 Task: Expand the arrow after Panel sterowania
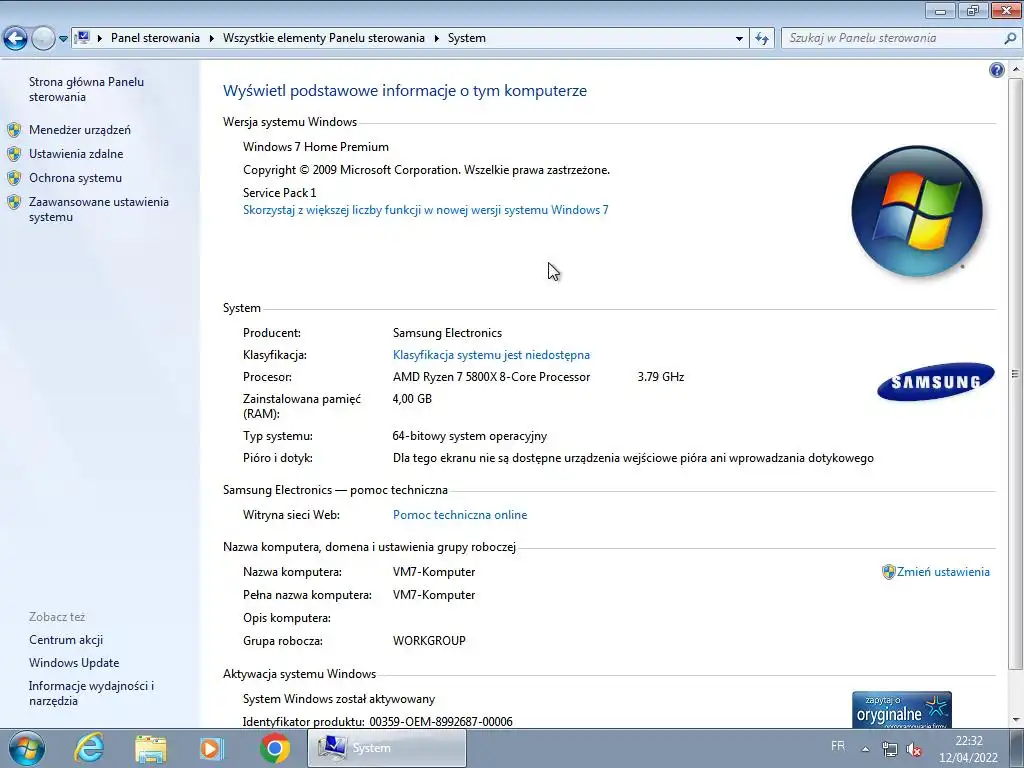(x=212, y=39)
